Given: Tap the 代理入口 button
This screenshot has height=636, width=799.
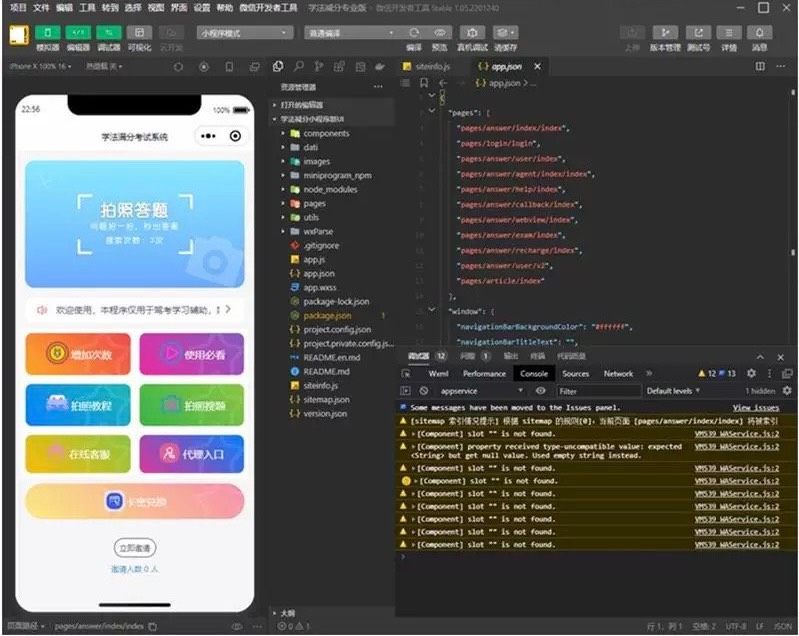Looking at the screenshot, I should click(x=192, y=454).
